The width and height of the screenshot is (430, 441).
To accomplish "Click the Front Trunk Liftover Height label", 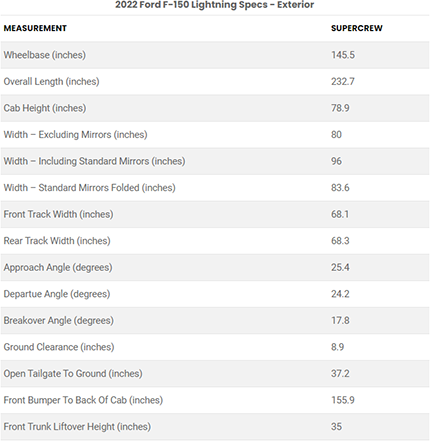I will (x=77, y=426).
